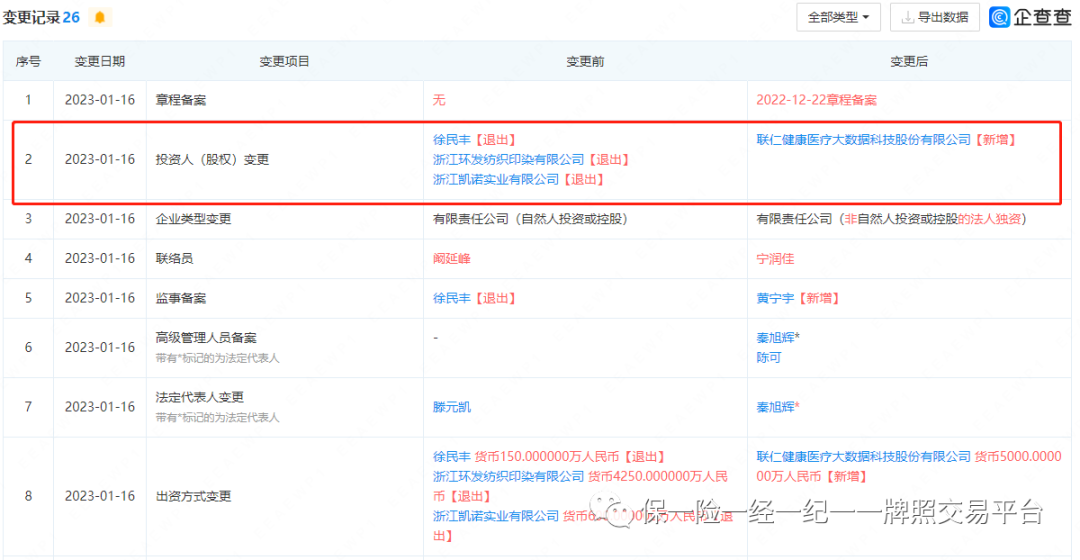1080x560 pixels.
Task: Click date 2023-01-16 in row 1
Action: 100,100
